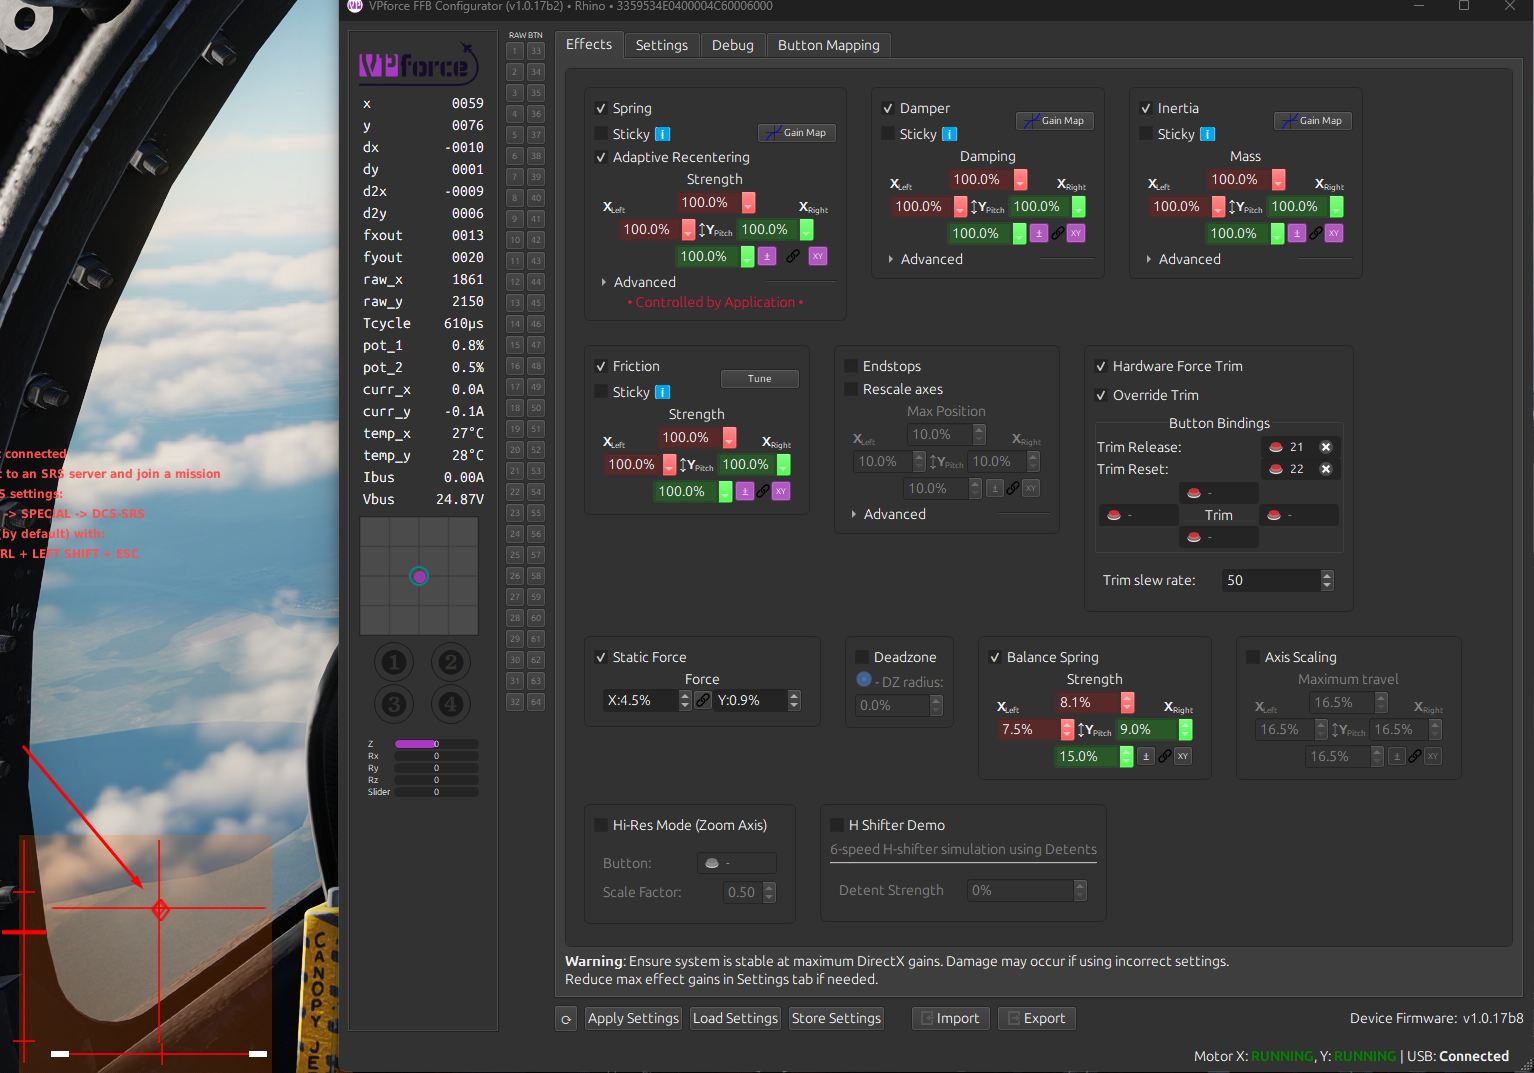
Task: Enable the Axis Scaling checkbox
Action: [1253, 657]
